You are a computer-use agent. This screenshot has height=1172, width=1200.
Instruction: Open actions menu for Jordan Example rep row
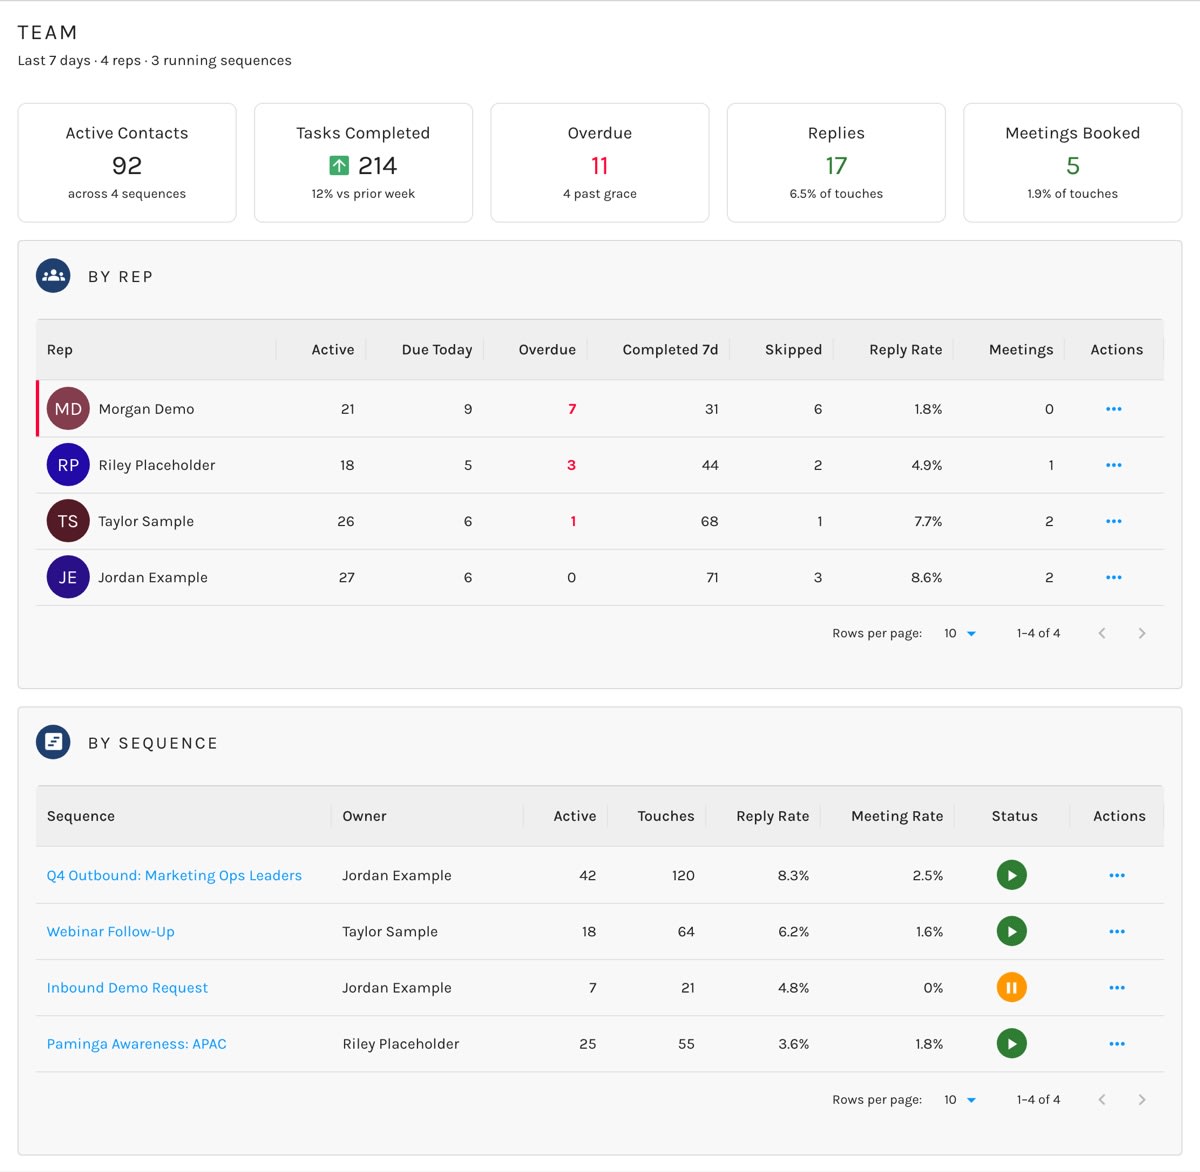pyautogui.click(x=1113, y=577)
